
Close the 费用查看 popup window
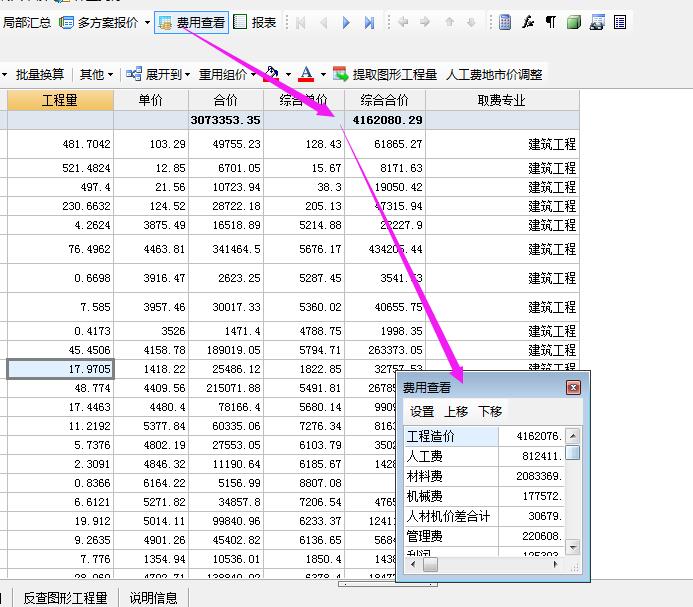pyautogui.click(x=573, y=388)
